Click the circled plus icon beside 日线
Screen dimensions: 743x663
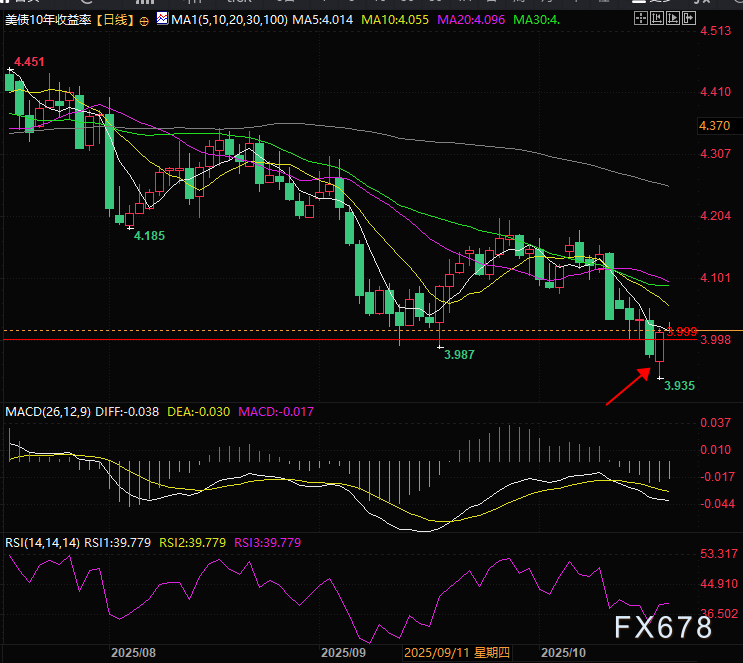click(146, 21)
